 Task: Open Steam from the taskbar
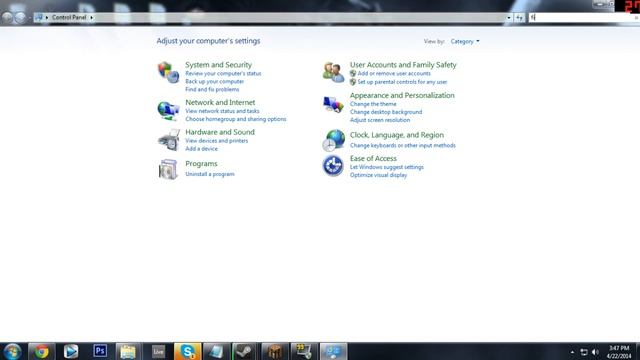pyautogui.click(x=245, y=351)
